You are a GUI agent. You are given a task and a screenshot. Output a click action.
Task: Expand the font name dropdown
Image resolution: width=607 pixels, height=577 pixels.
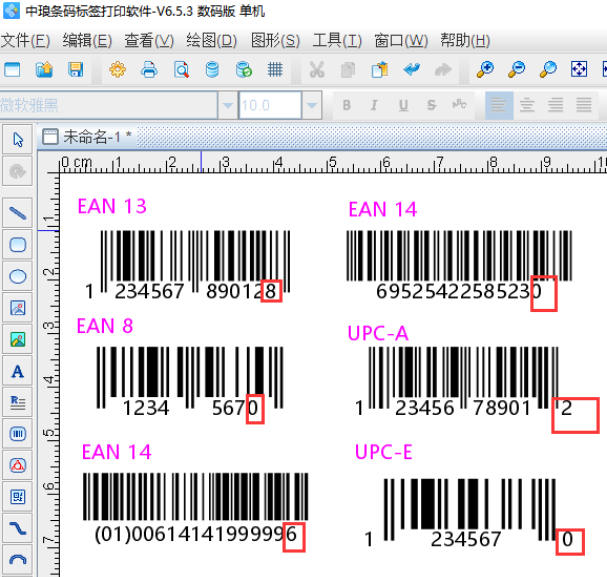pyautogui.click(x=227, y=106)
